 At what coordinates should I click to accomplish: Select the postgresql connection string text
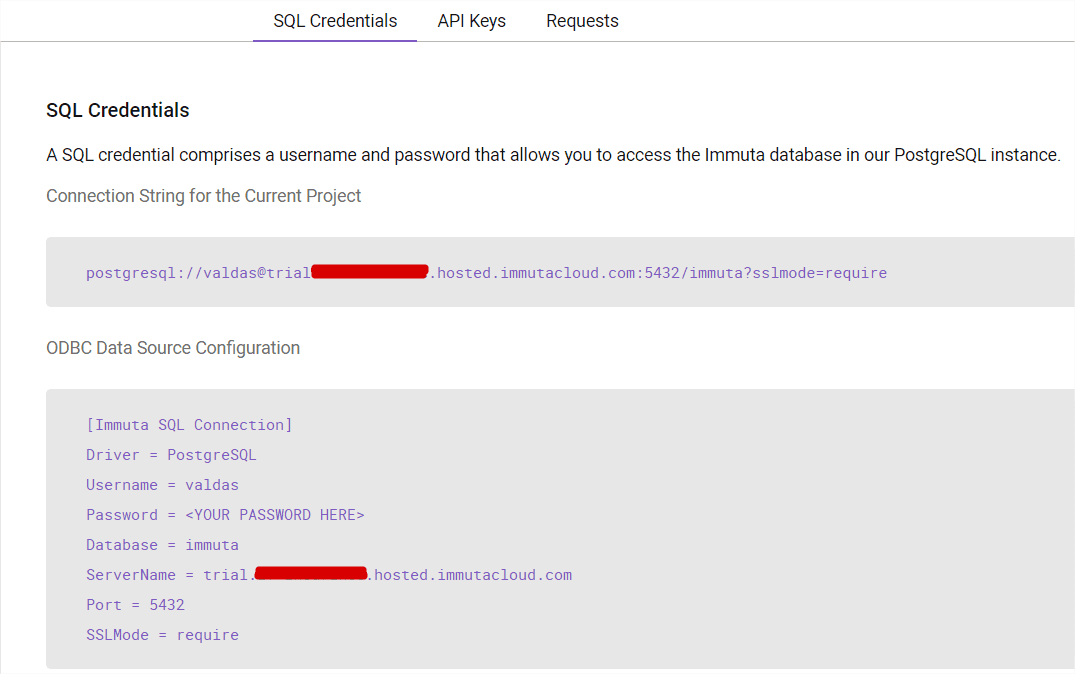coord(486,273)
